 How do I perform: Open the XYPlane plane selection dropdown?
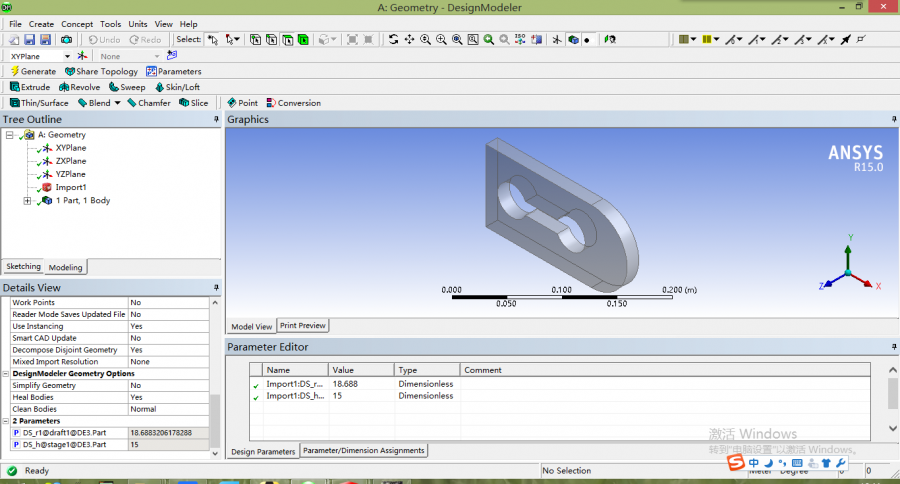[x=67, y=56]
